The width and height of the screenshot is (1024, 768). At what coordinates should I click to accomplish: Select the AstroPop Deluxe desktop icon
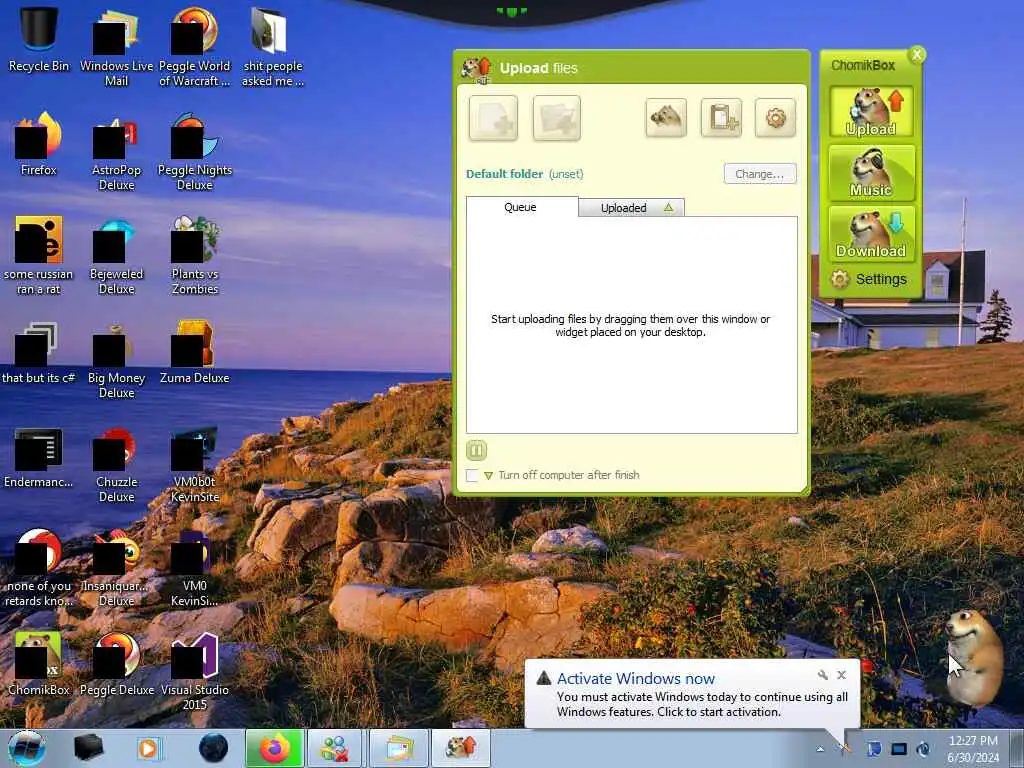pos(116,152)
